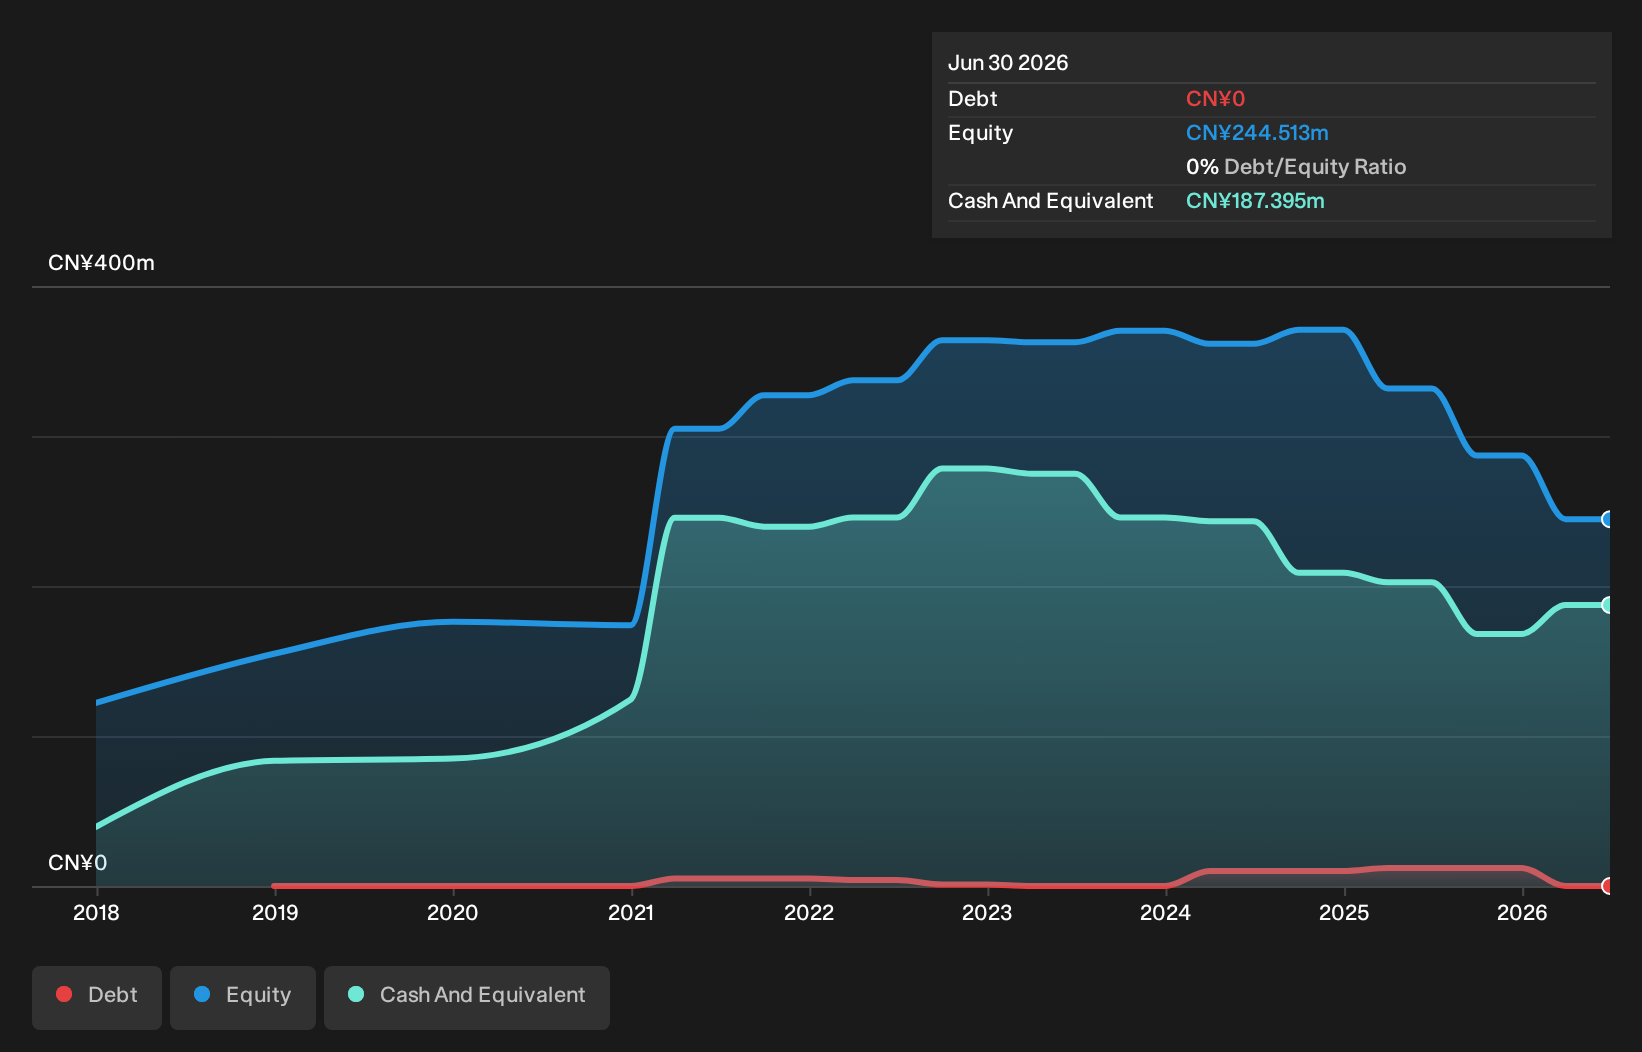Click the 2018 x-axis label
Screen dimensions: 1642x1052
tap(96, 912)
